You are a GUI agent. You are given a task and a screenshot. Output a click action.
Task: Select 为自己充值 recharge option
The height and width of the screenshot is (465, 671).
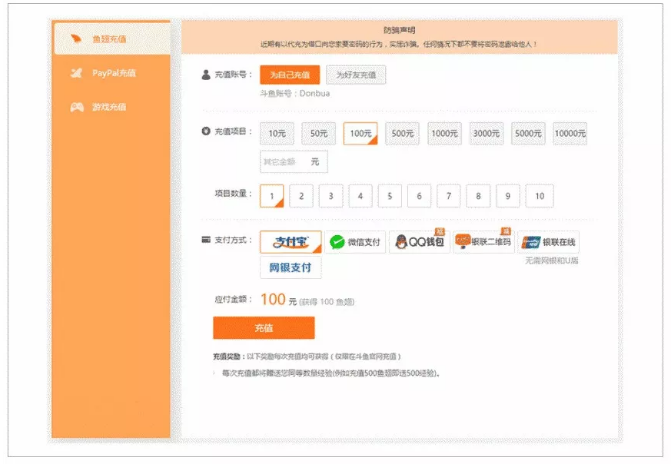[289, 75]
